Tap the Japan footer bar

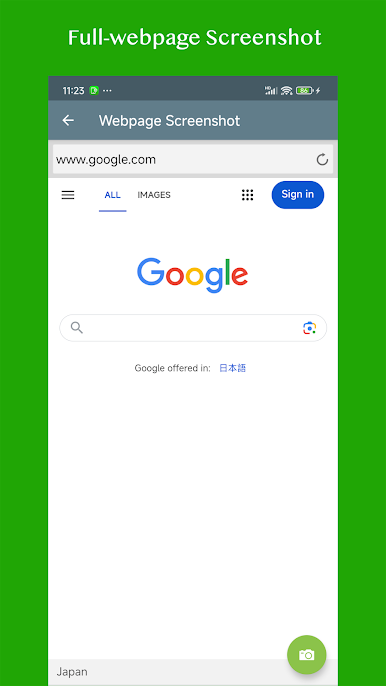(x=193, y=672)
